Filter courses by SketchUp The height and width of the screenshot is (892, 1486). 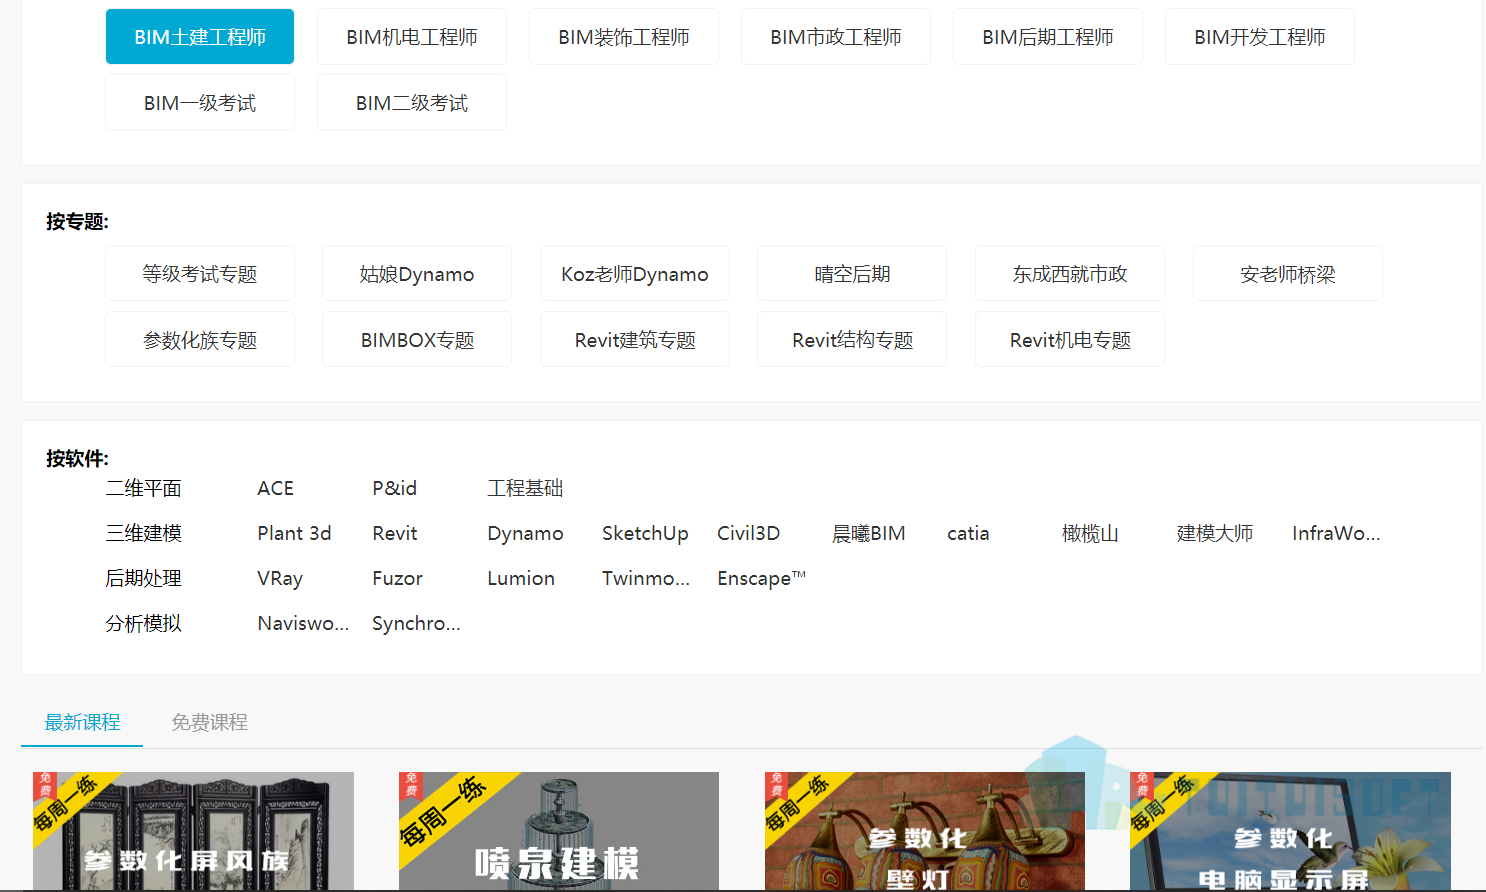[x=645, y=534]
